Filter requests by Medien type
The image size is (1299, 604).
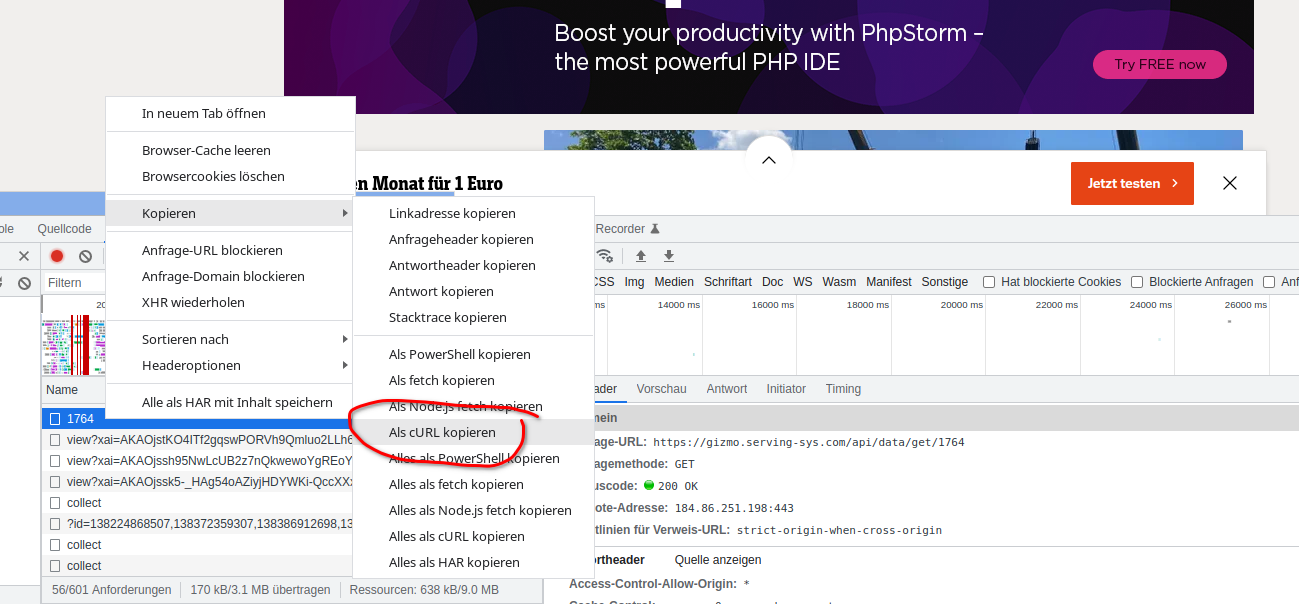(674, 282)
